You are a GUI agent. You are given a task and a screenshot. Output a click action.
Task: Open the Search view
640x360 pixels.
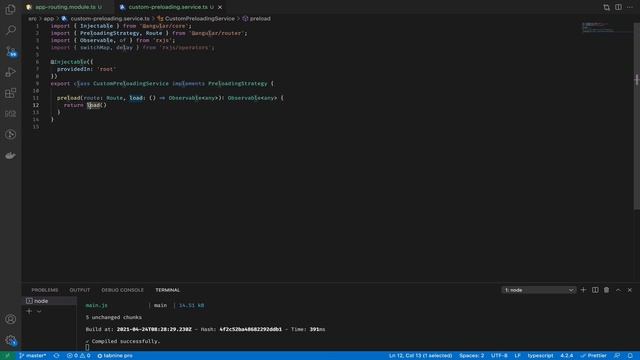tap(11, 30)
